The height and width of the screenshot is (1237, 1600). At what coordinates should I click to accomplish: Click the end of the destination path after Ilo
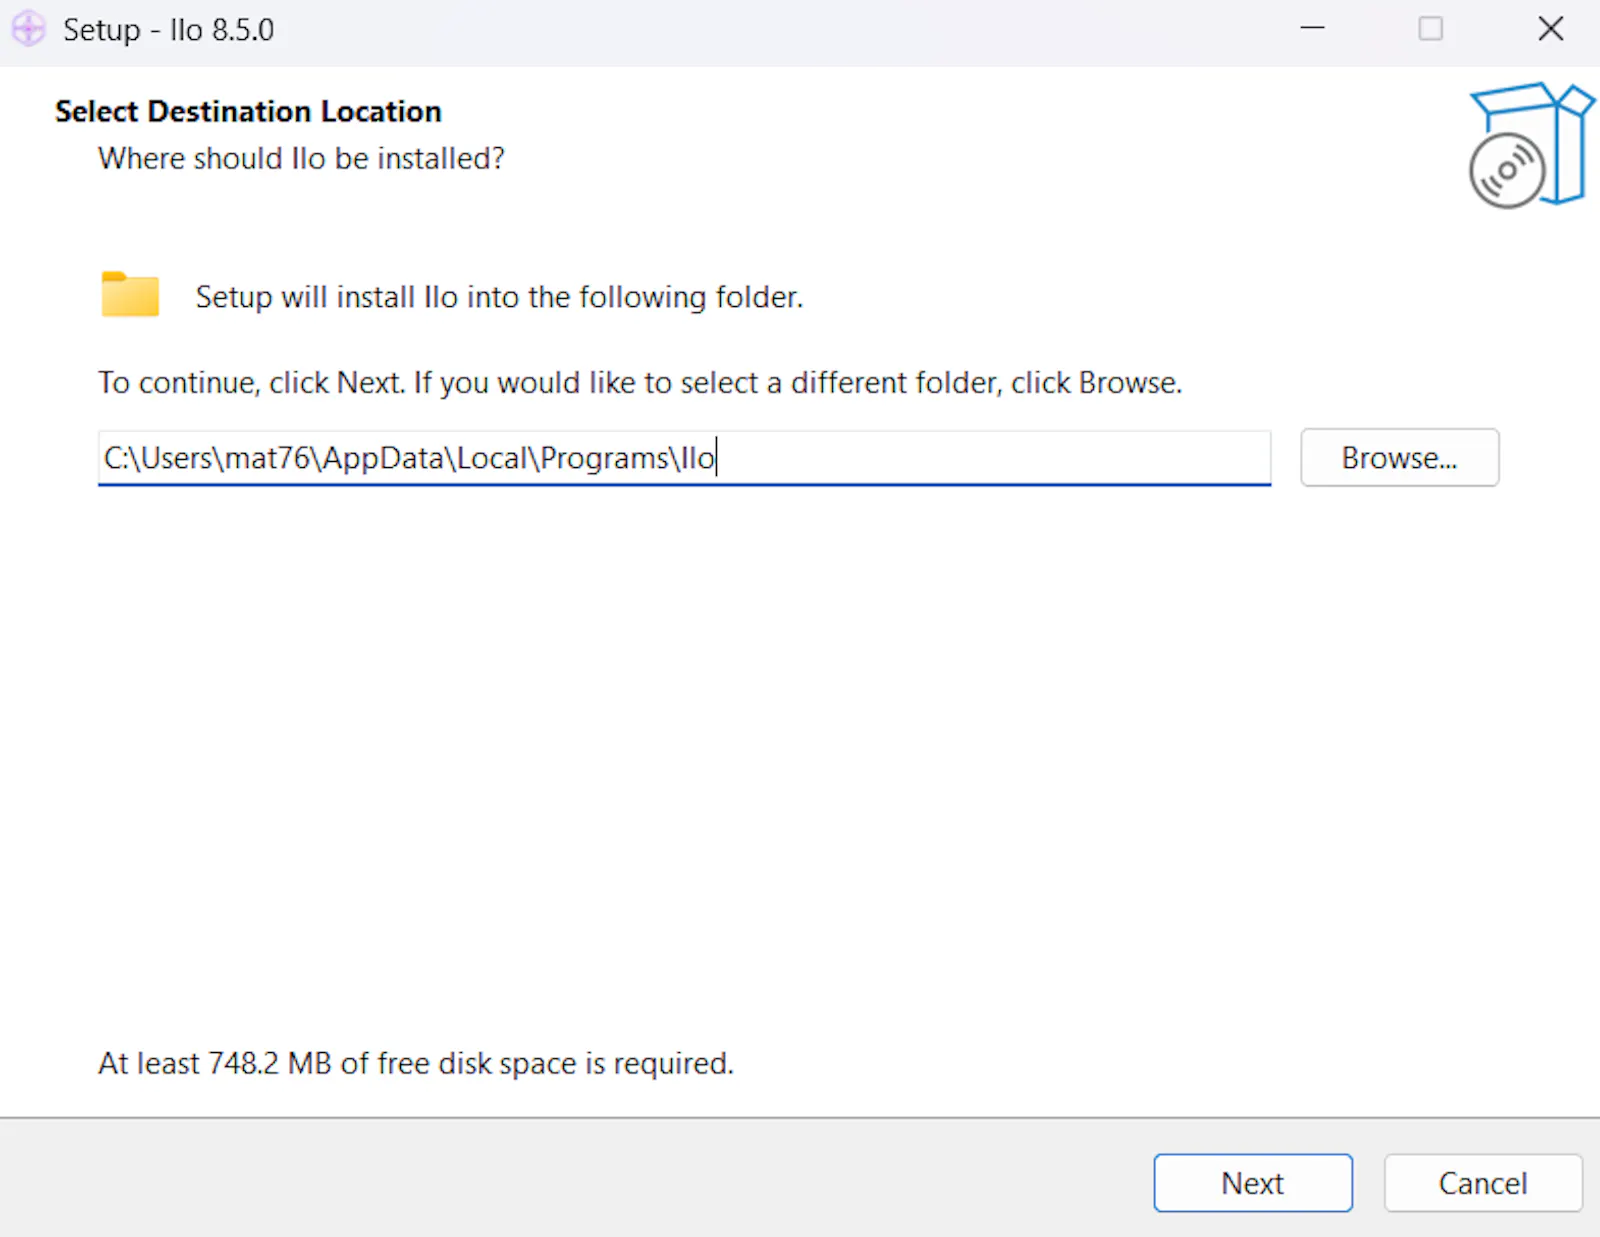tap(717, 458)
